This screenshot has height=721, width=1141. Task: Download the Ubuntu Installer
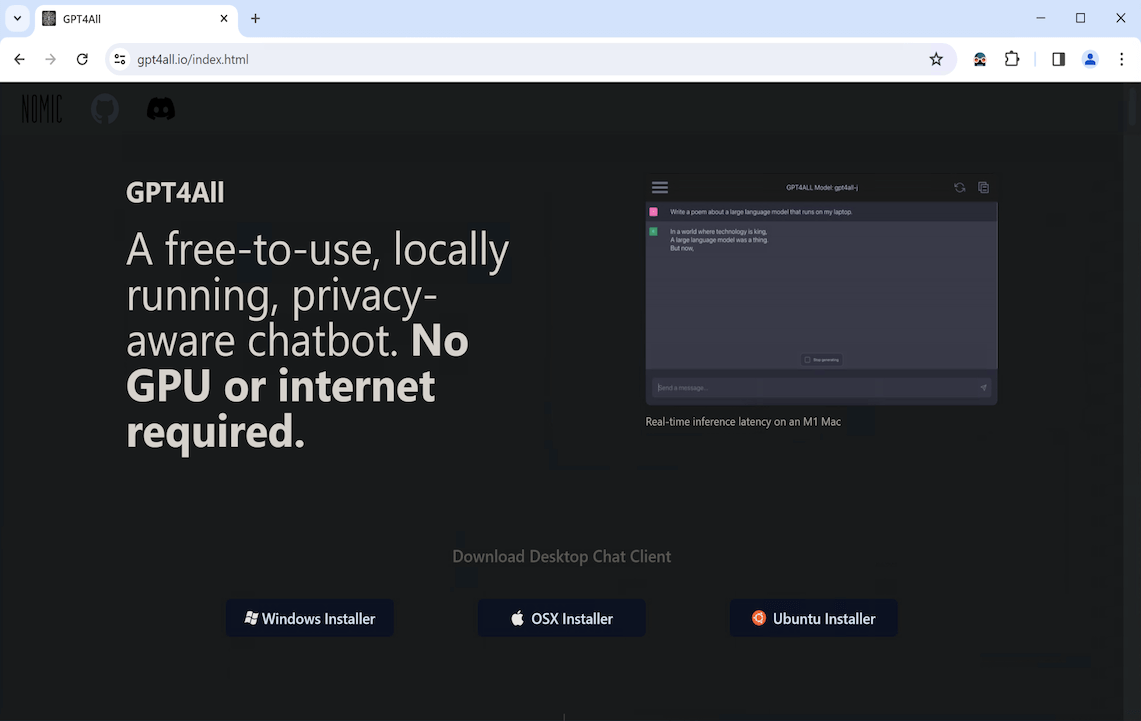(x=813, y=618)
